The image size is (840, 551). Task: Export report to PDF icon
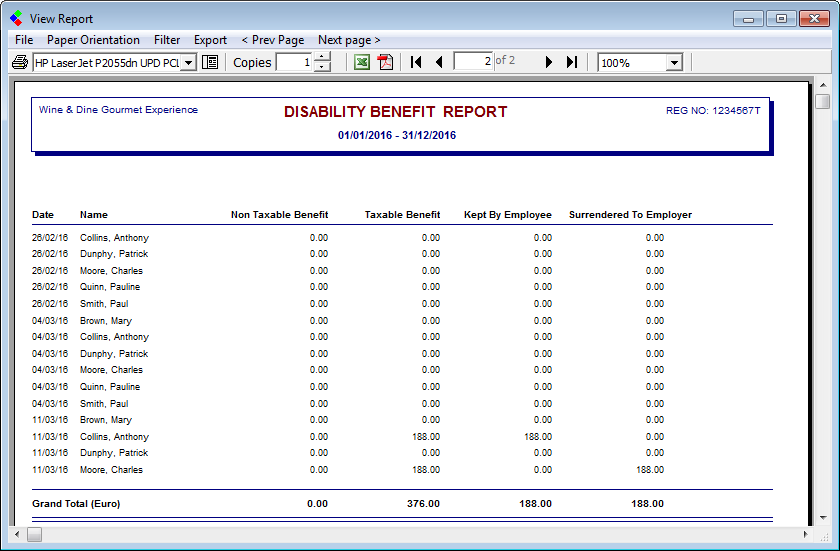click(x=385, y=63)
